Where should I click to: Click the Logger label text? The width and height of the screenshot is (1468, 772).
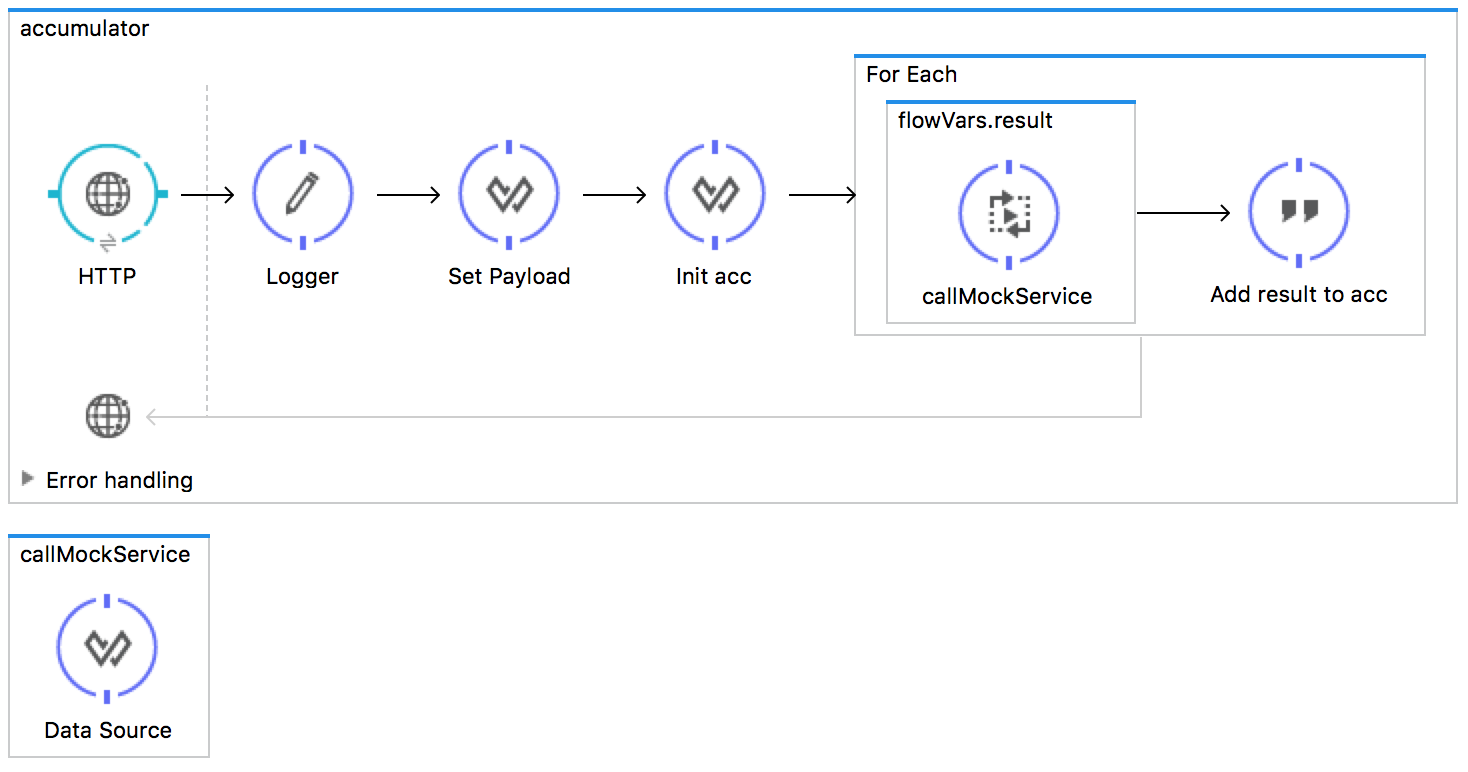click(x=303, y=277)
